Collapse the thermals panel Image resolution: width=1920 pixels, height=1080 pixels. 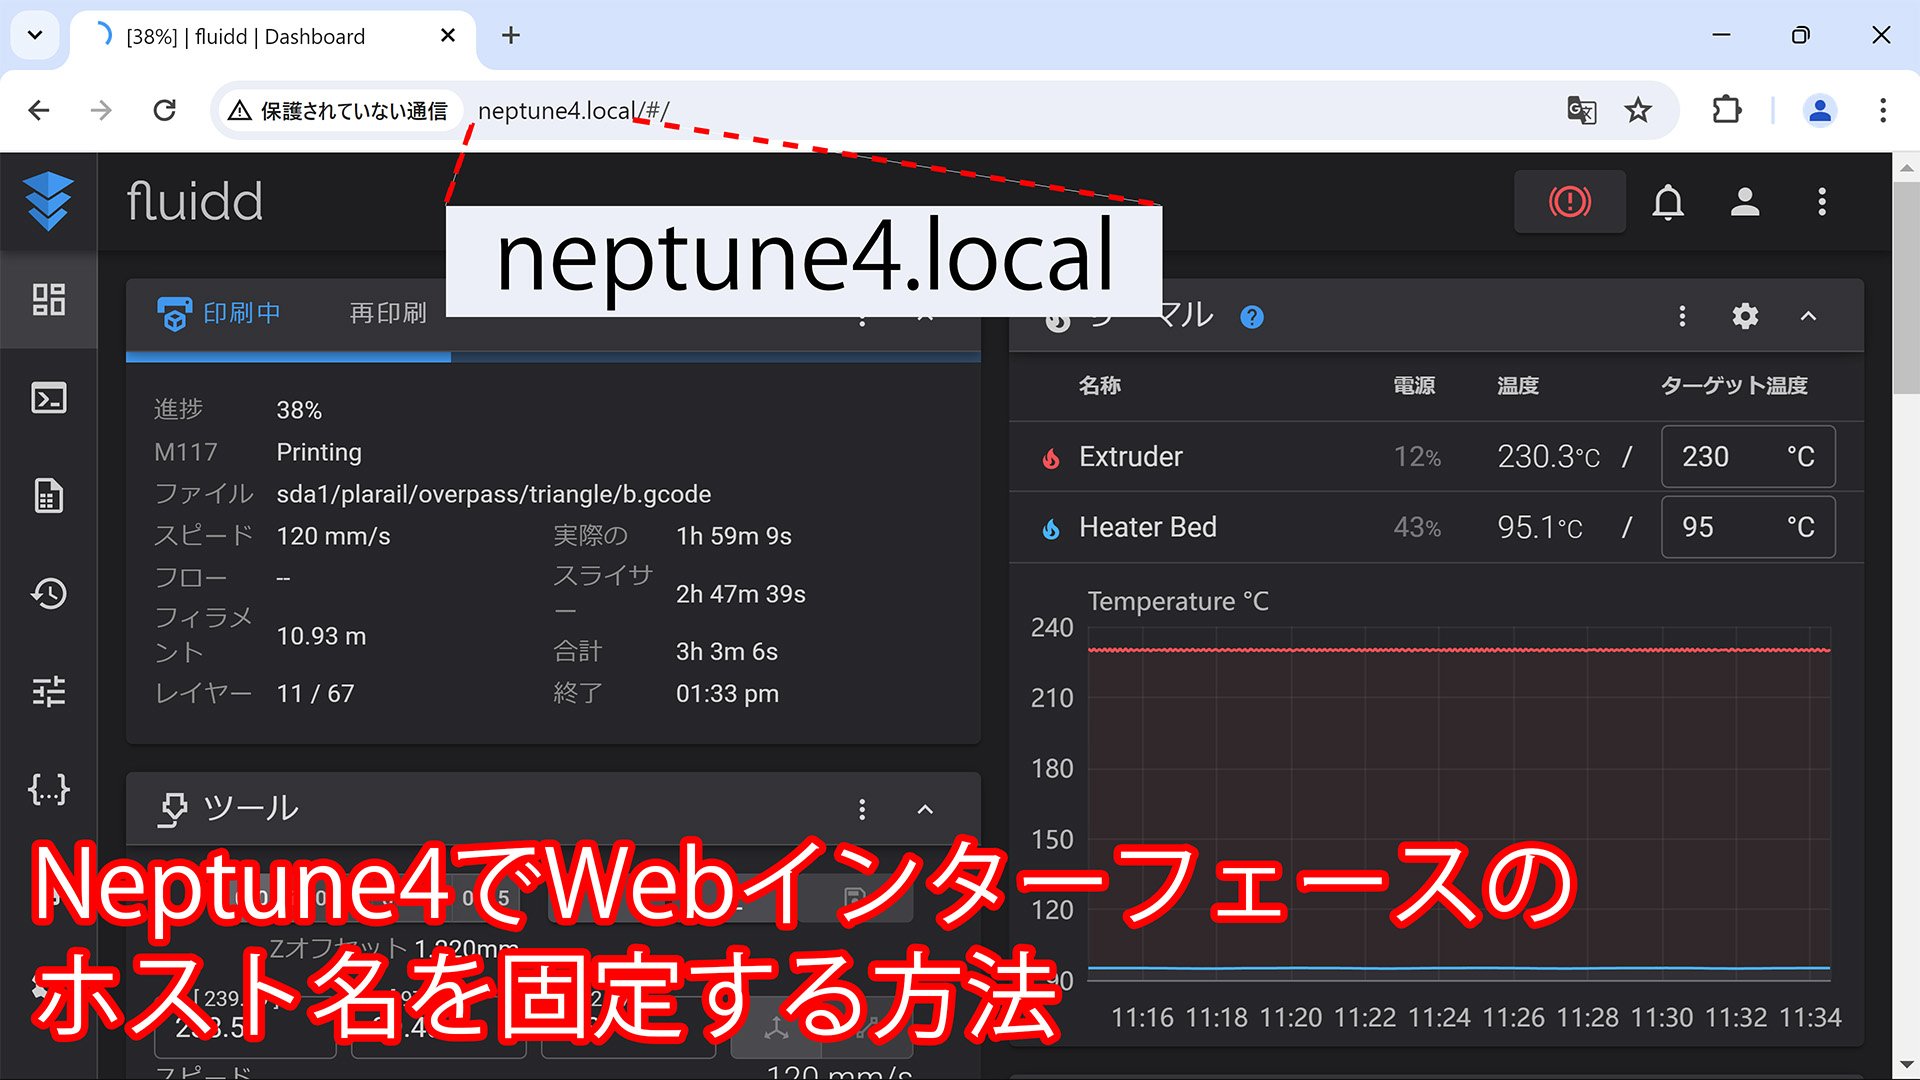tap(1808, 316)
